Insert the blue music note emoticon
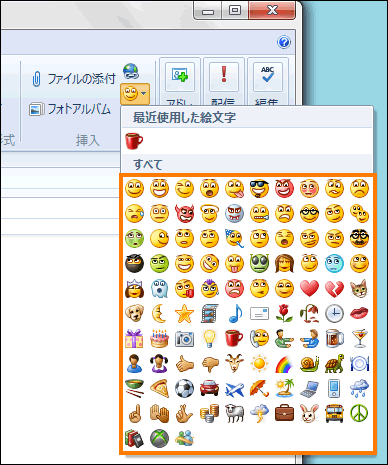This screenshot has height=465, width=388. (x=234, y=313)
